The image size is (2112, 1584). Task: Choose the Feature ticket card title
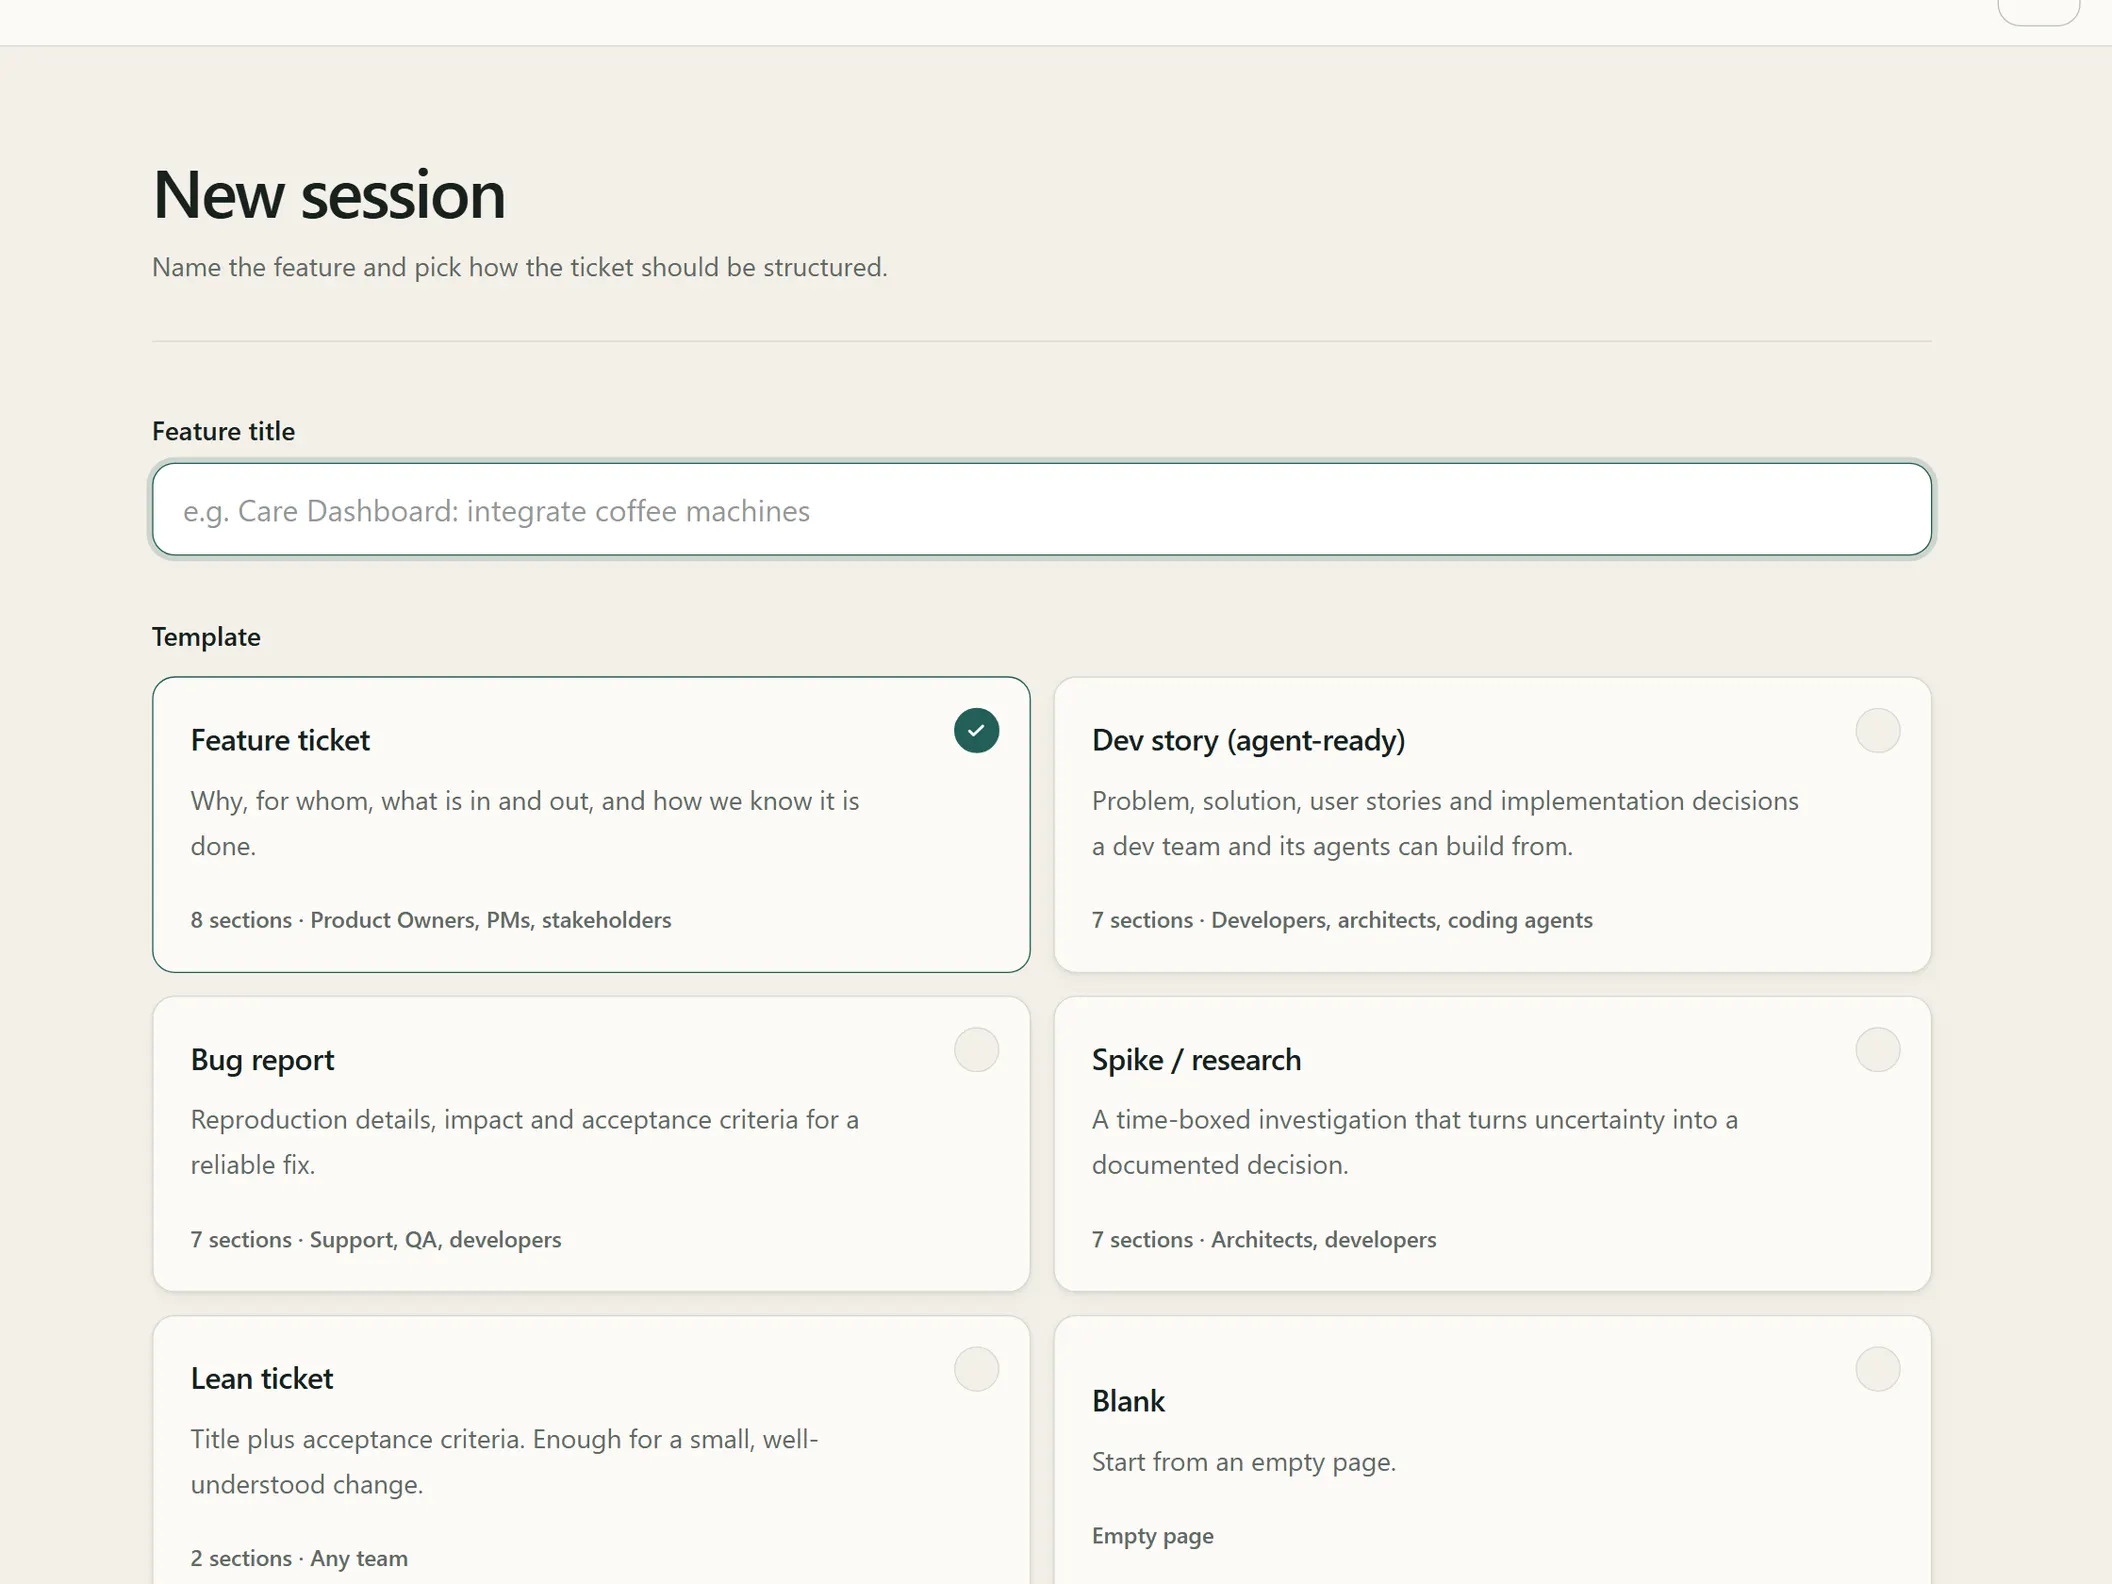pyautogui.click(x=280, y=740)
